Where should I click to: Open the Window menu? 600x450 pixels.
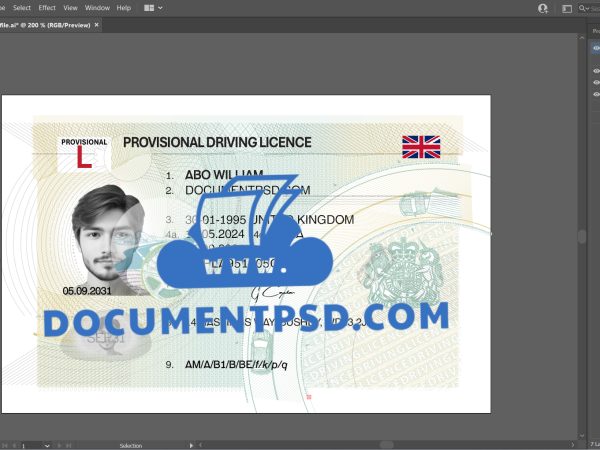coord(97,8)
